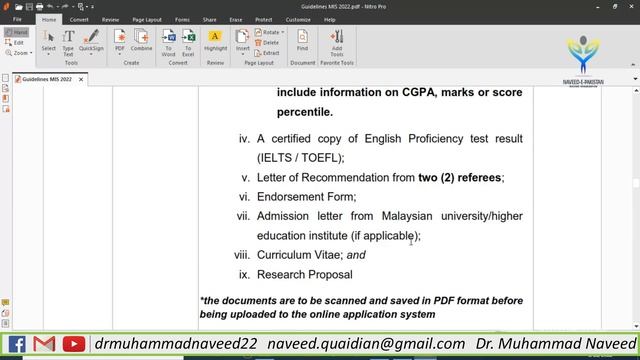
Task: Expand the Insert dropdown arrow
Action: coord(242,54)
